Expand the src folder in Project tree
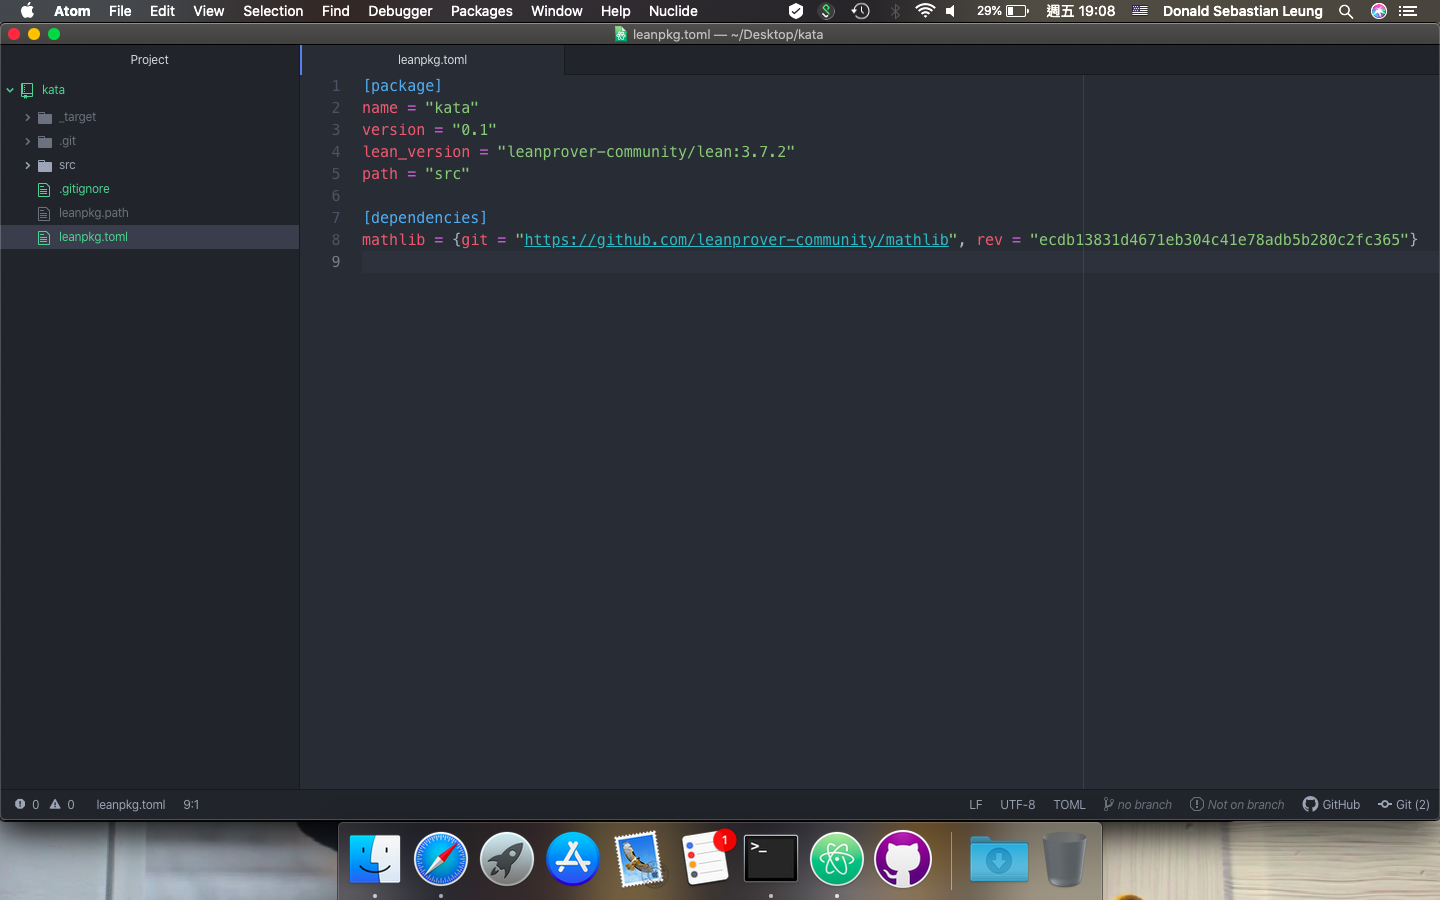Viewport: 1440px width, 900px height. 29,165
